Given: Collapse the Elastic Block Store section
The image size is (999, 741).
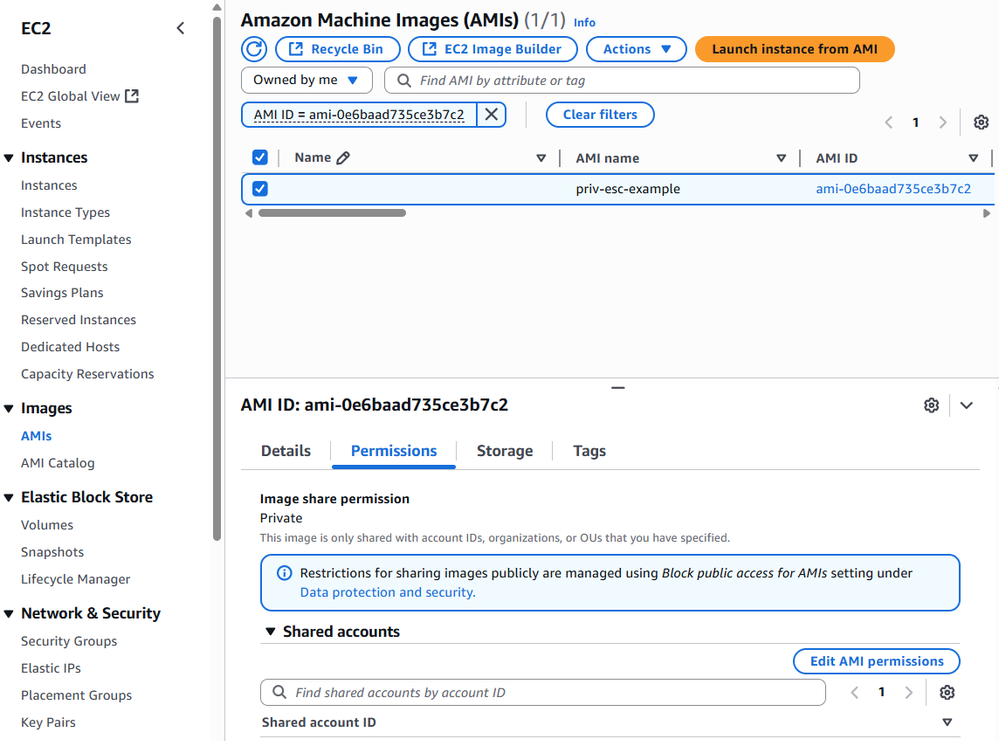Looking at the screenshot, I should tap(9, 498).
